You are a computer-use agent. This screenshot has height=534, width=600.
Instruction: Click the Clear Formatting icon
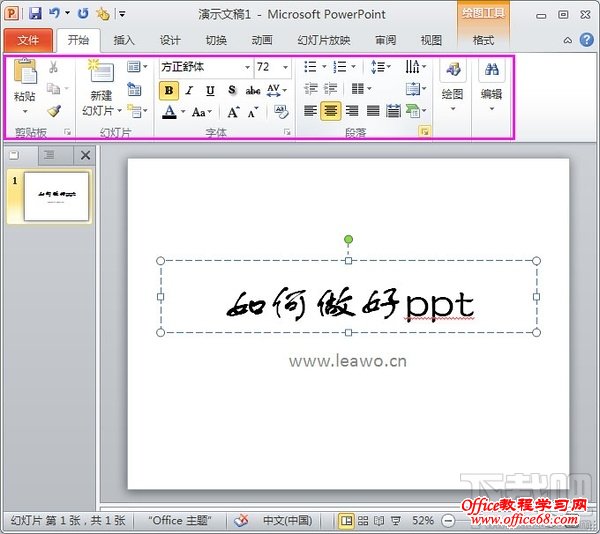281,112
